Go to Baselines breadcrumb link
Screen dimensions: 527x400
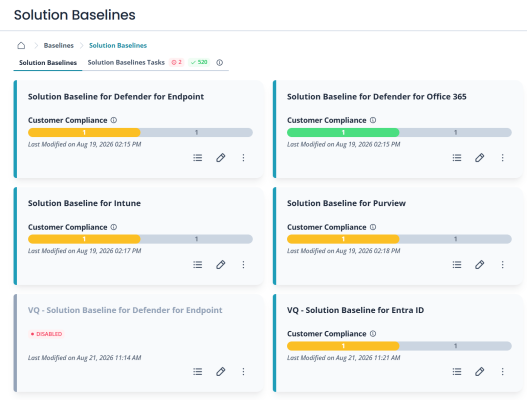coord(58,45)
